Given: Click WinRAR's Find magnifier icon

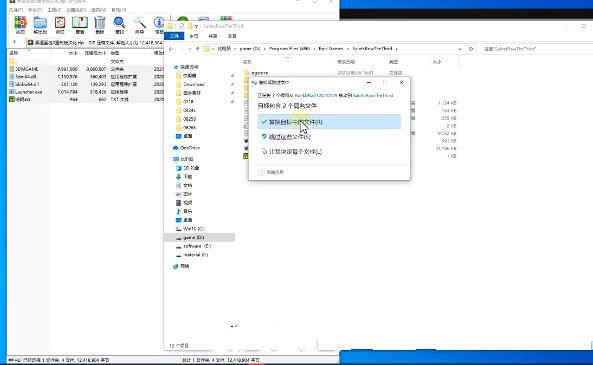Looking at the screenshot, I should (x=119, y=23).
